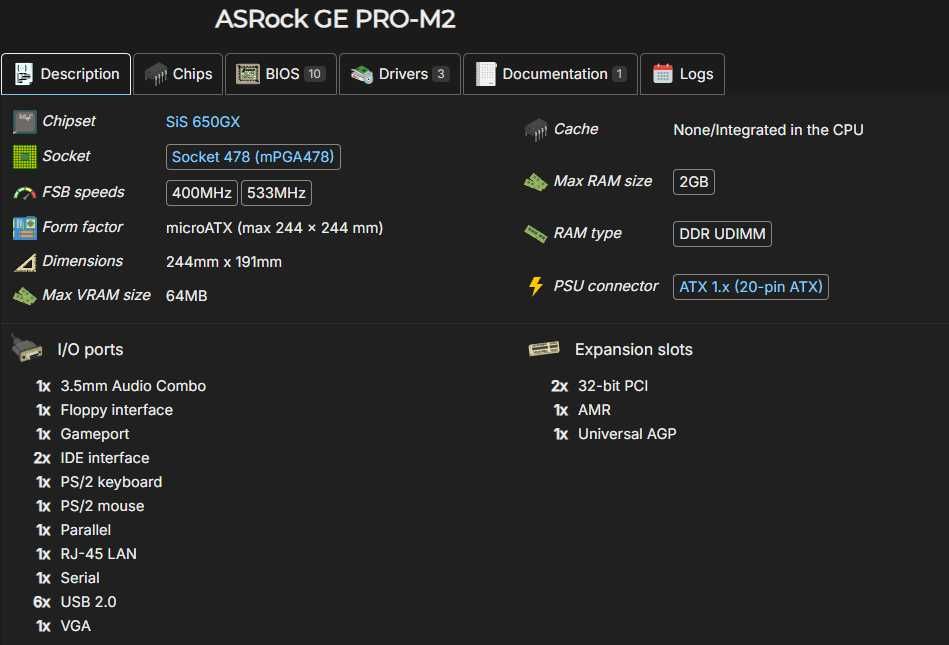Click the microATX form factor value
The height and width of the screenshot is (645, 949).
274,228
